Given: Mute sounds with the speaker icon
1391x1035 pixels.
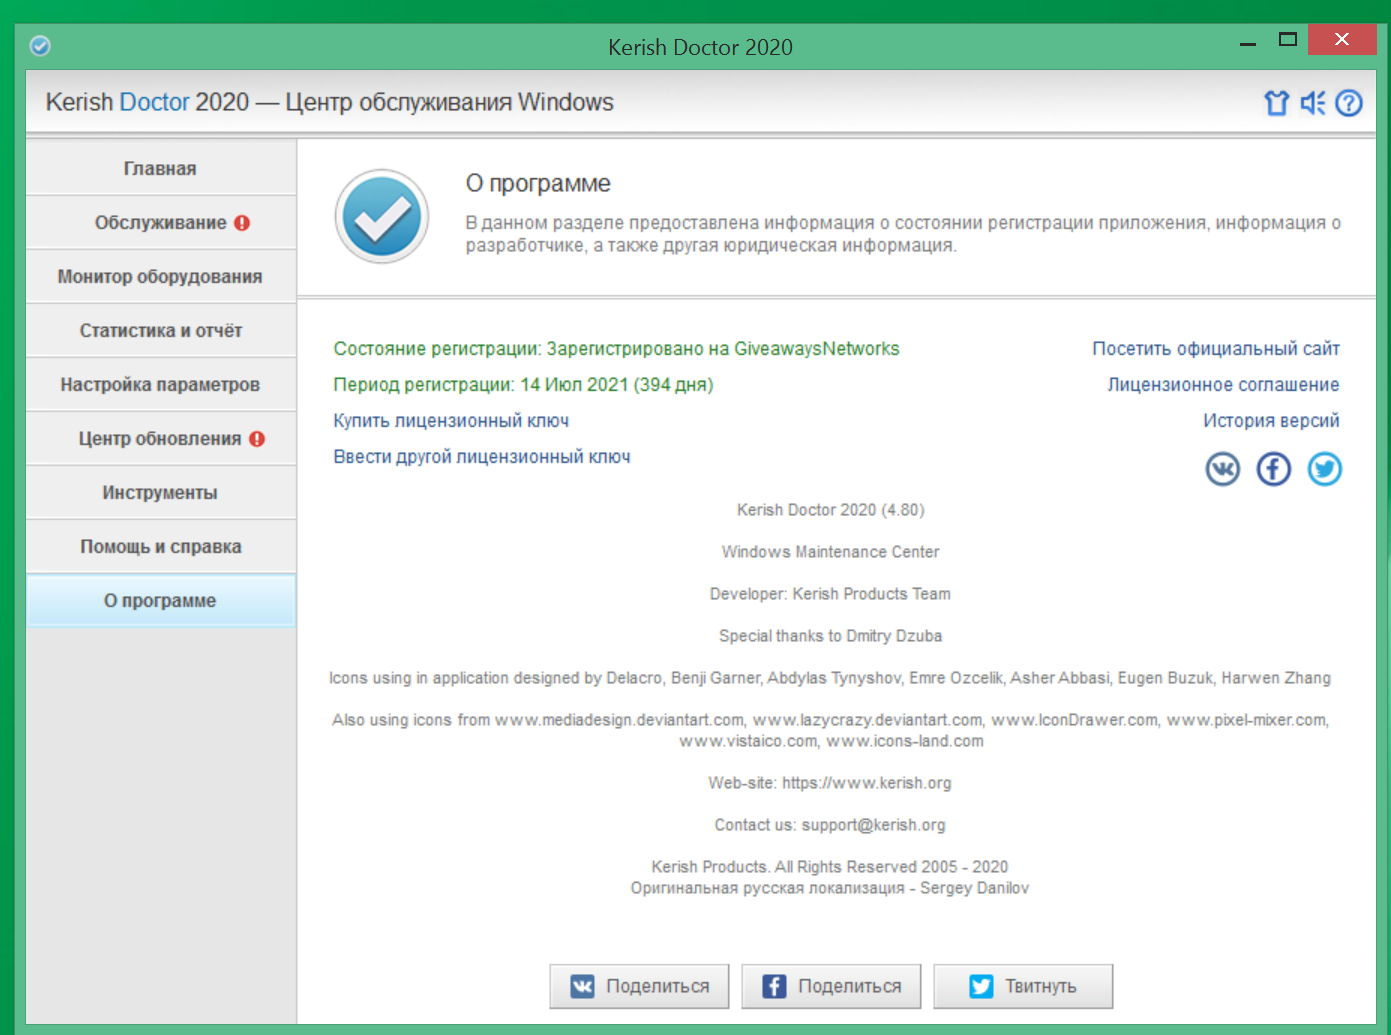Looking at the screenshot, I should click(1312, 103).
